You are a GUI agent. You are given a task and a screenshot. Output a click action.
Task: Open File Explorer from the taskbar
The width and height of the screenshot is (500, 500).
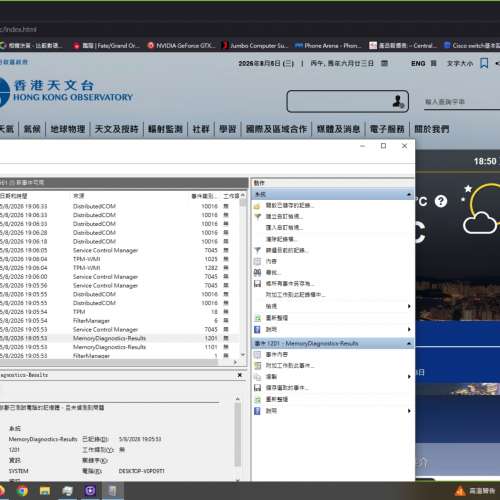point(45,491)
